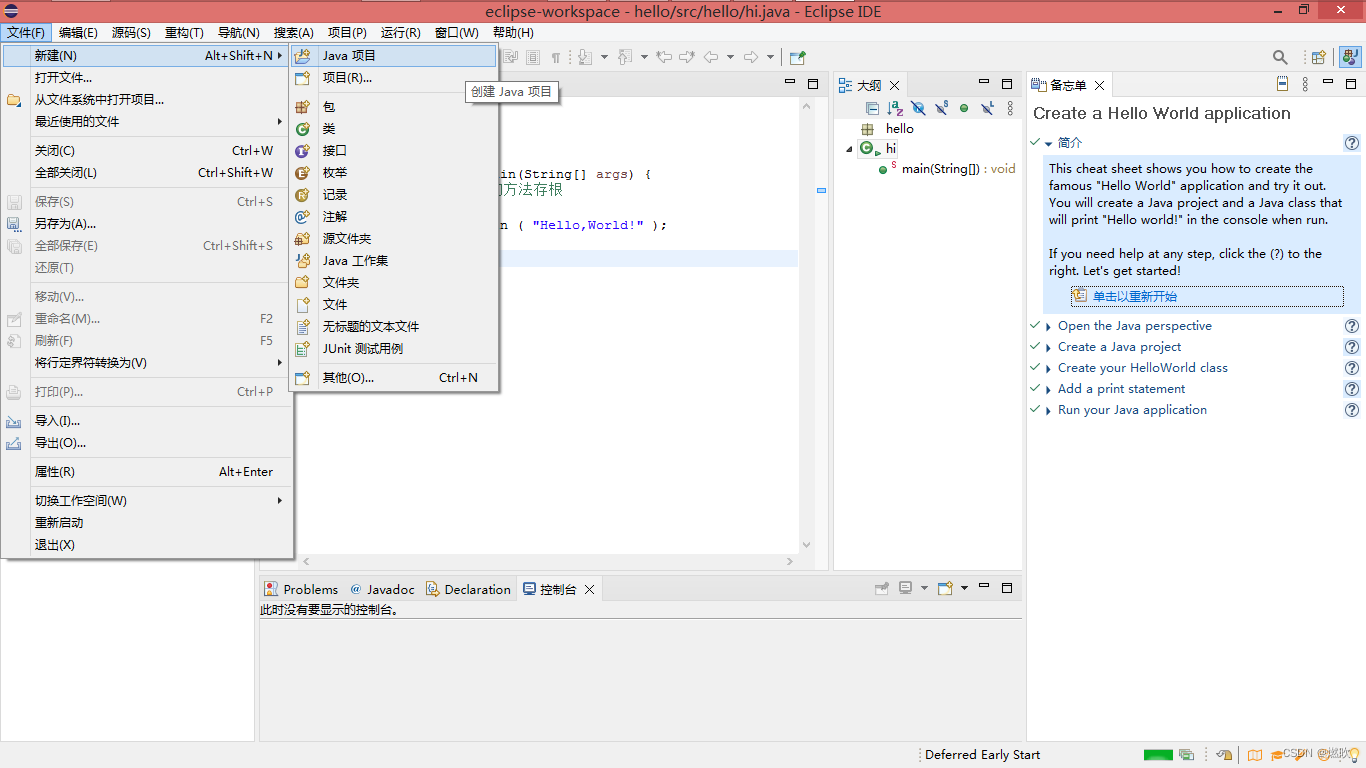The image size is (1366, 768).
Task: Open 导出(O)... from File menu
Action: (x=147, y=443)
